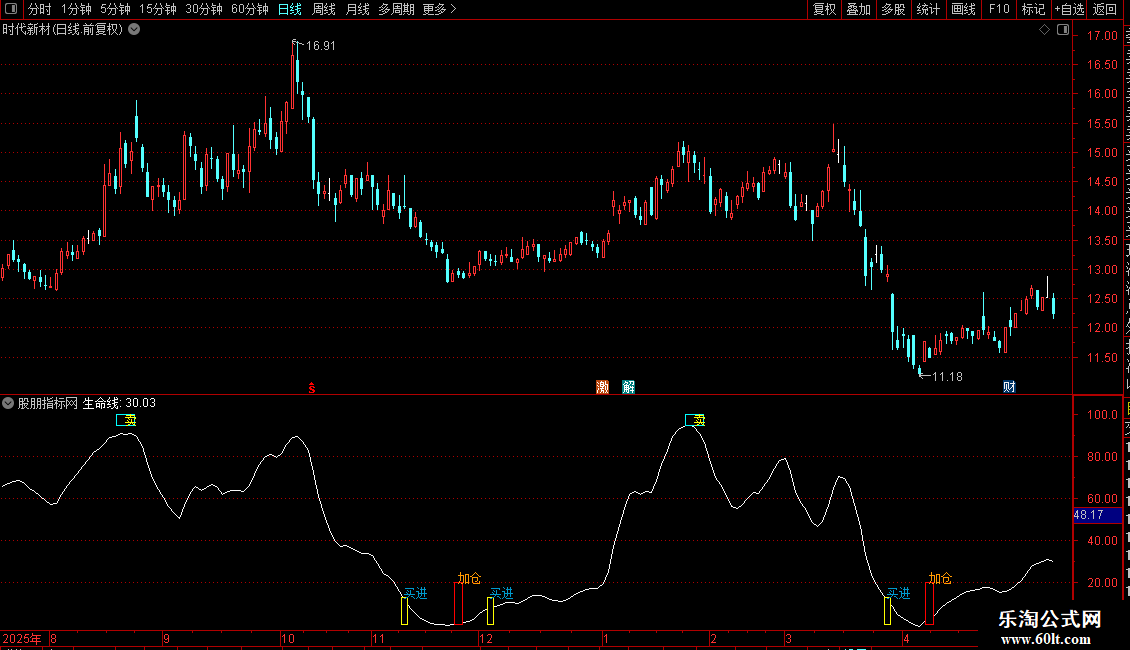This screenshot has width=1130, height=650.
Task: Switch to 分时 intraday view
Action: tap(40, 9)
